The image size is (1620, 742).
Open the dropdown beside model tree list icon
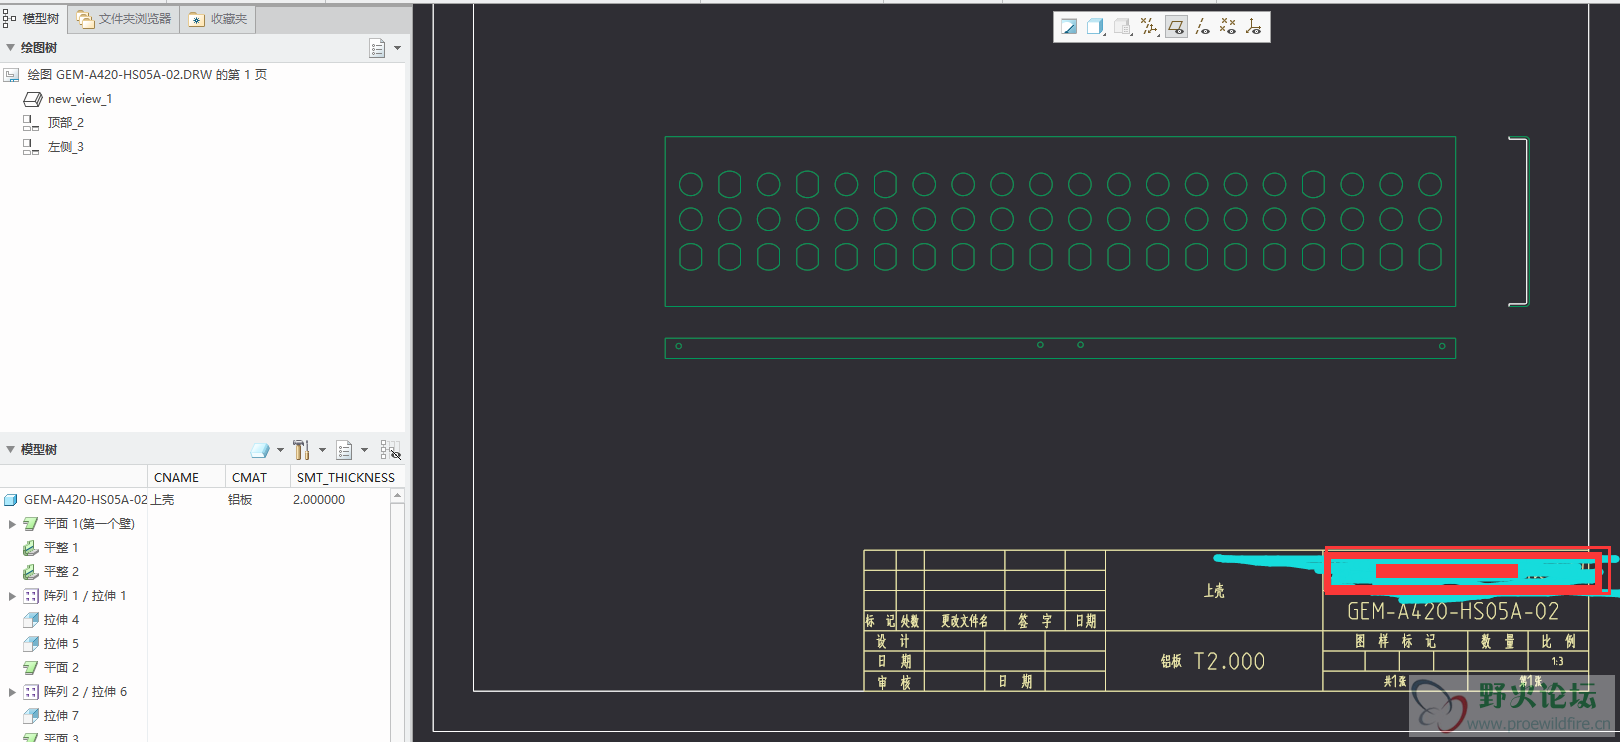364,450
